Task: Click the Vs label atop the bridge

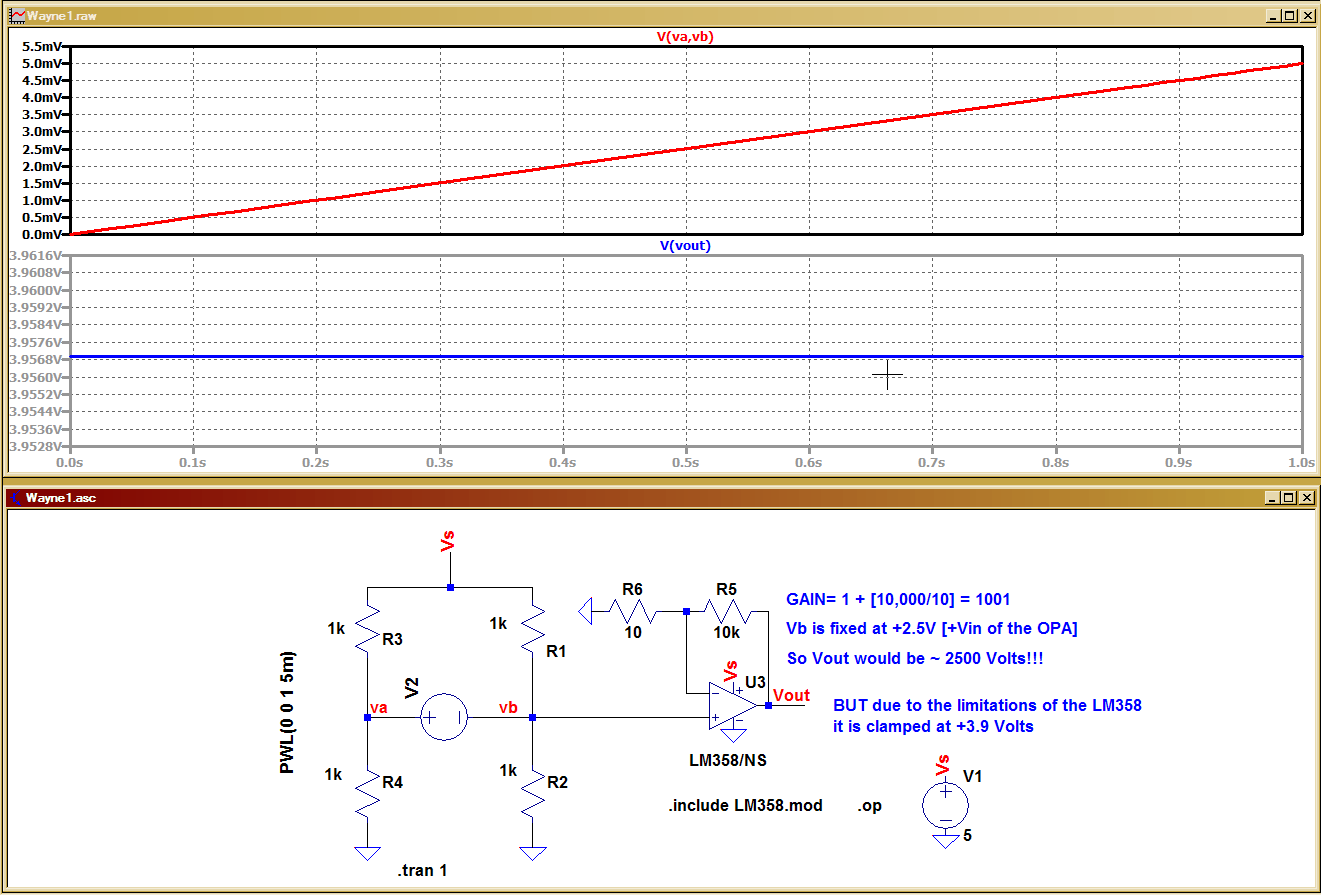Action: click(x=448, y=542)
